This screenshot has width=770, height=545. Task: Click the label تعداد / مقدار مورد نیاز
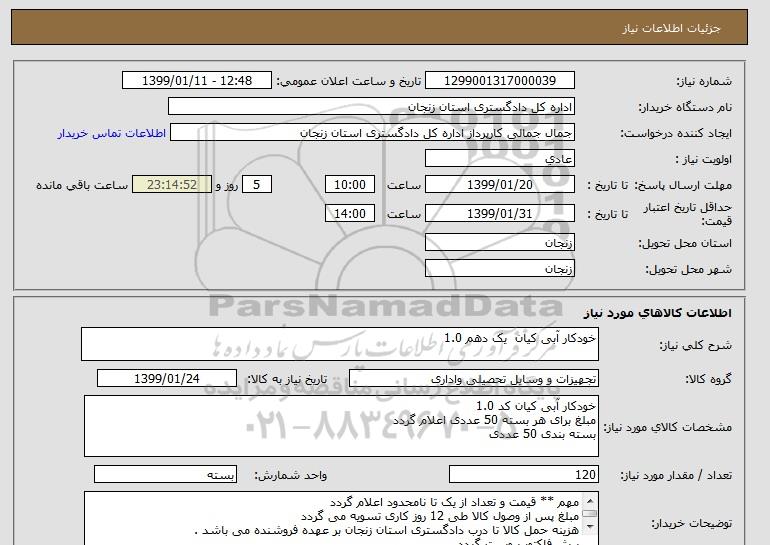(676, 475)
